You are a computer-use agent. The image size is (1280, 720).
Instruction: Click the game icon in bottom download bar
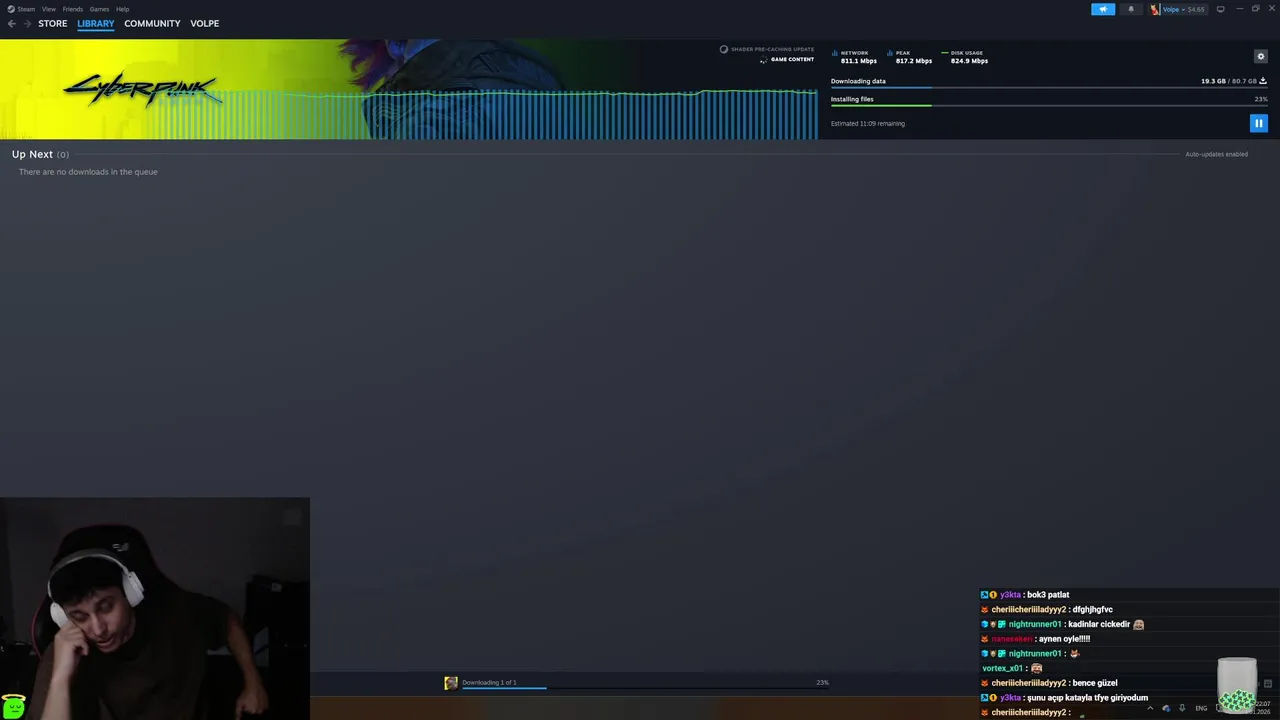[451, 683]
